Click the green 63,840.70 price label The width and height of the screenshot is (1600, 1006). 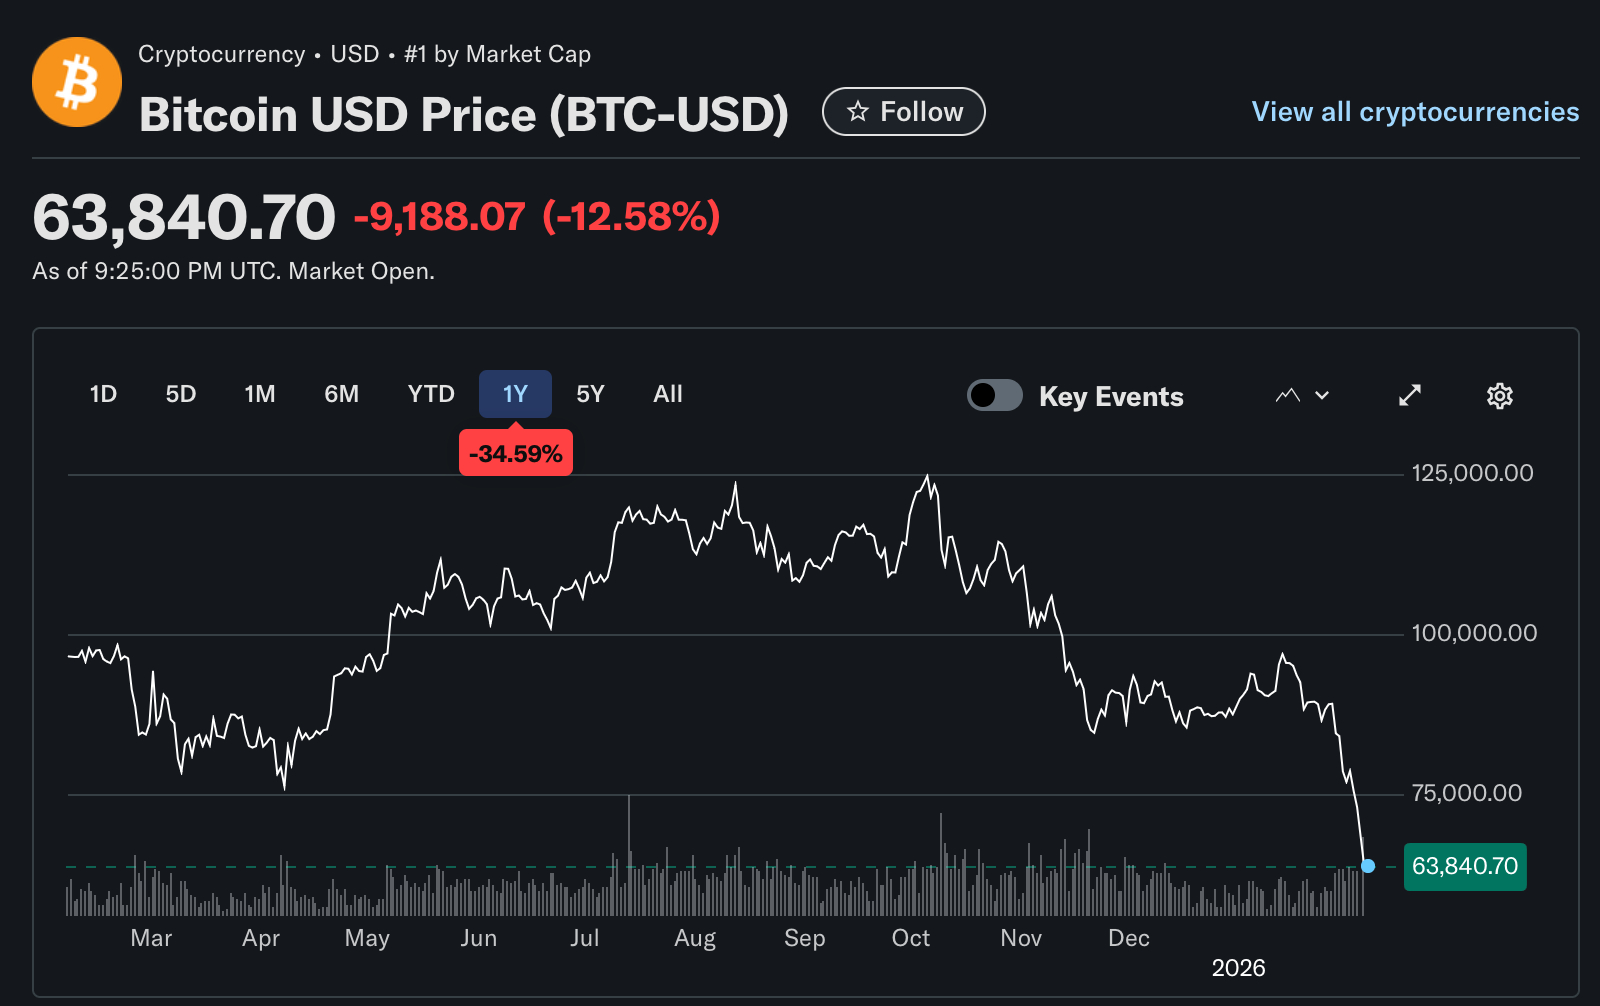point(1465,866)
